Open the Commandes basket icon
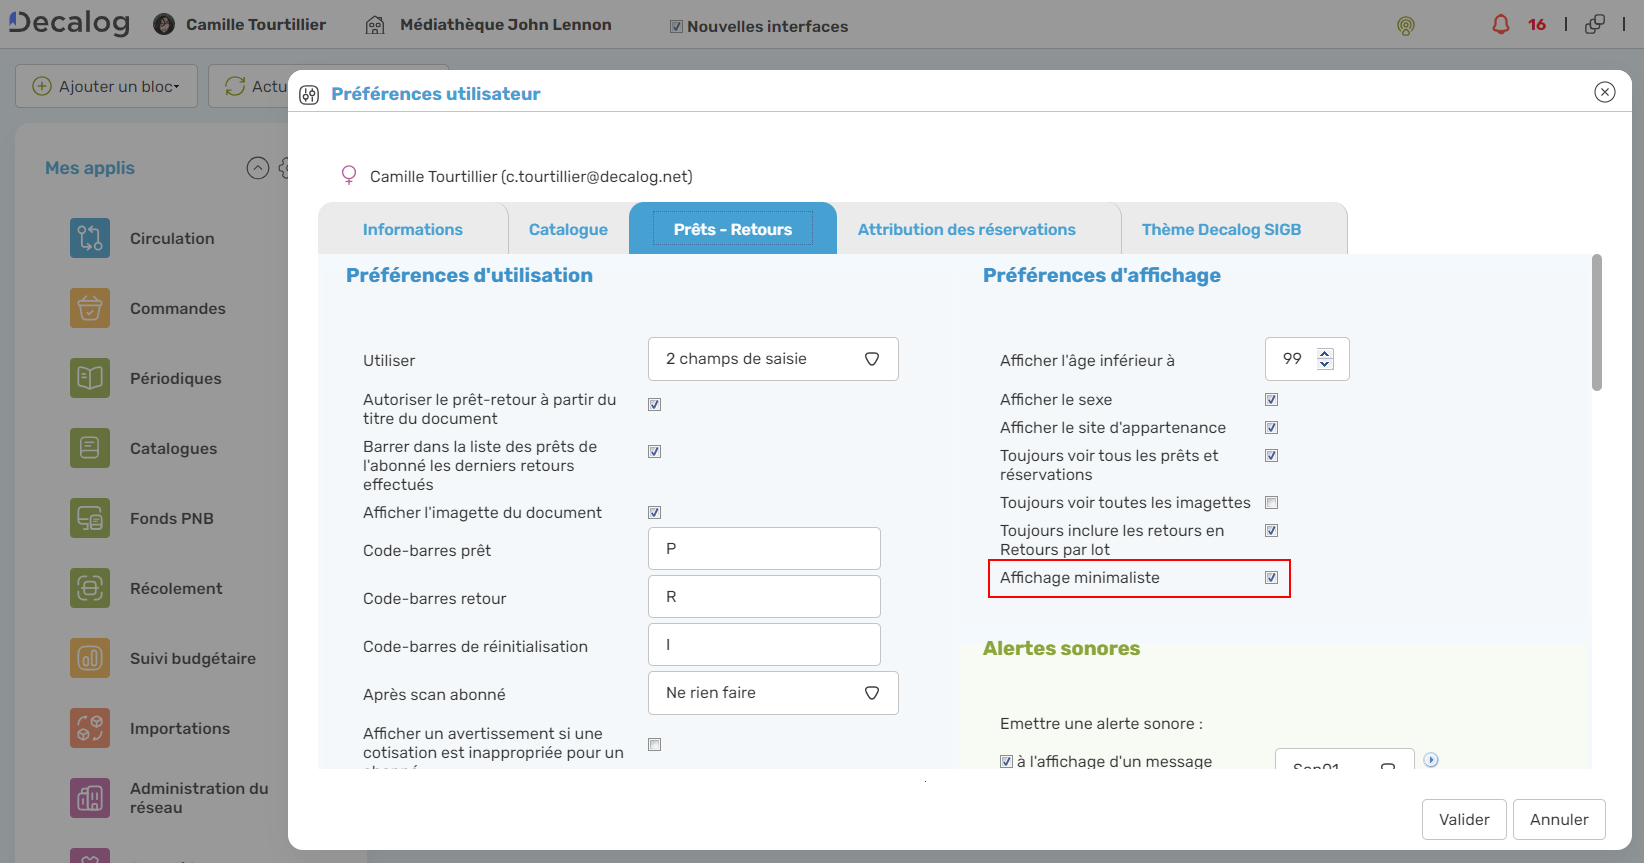The width and height of the screenshot is (1644, 863). [90, 308]
